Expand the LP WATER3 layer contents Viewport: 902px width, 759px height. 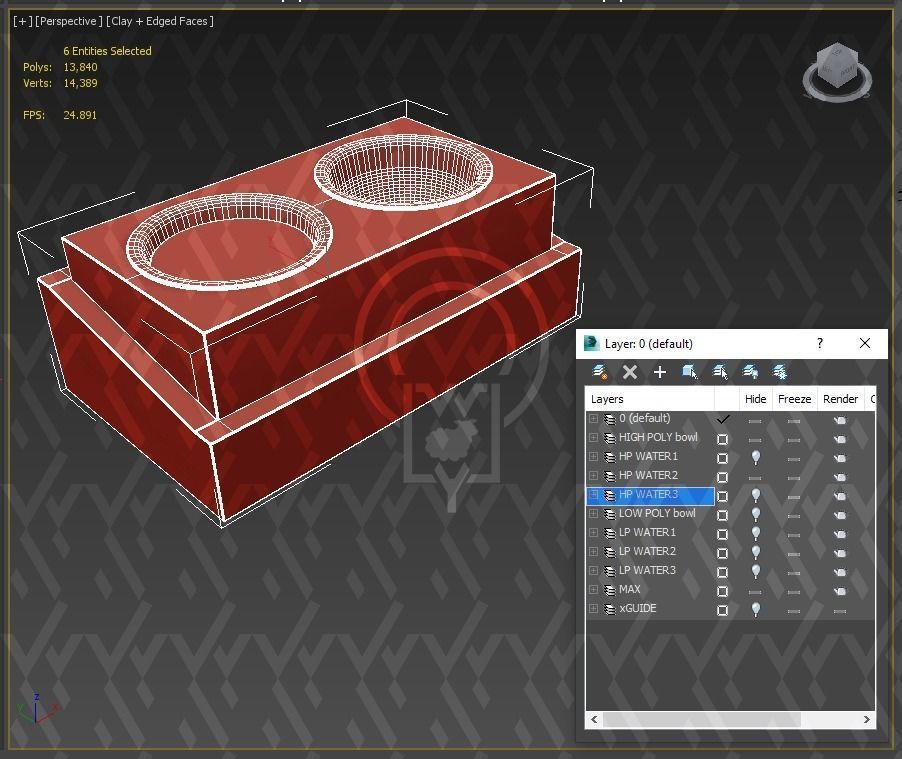(x=594, y=571)
